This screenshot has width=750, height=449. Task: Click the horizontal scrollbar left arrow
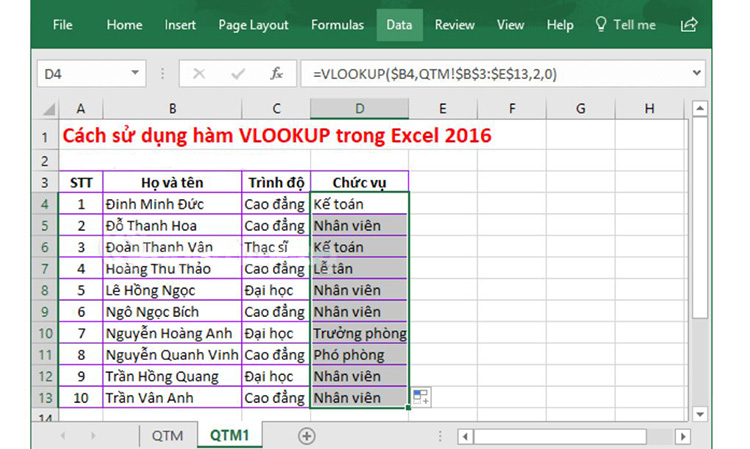tap(465, 436)
